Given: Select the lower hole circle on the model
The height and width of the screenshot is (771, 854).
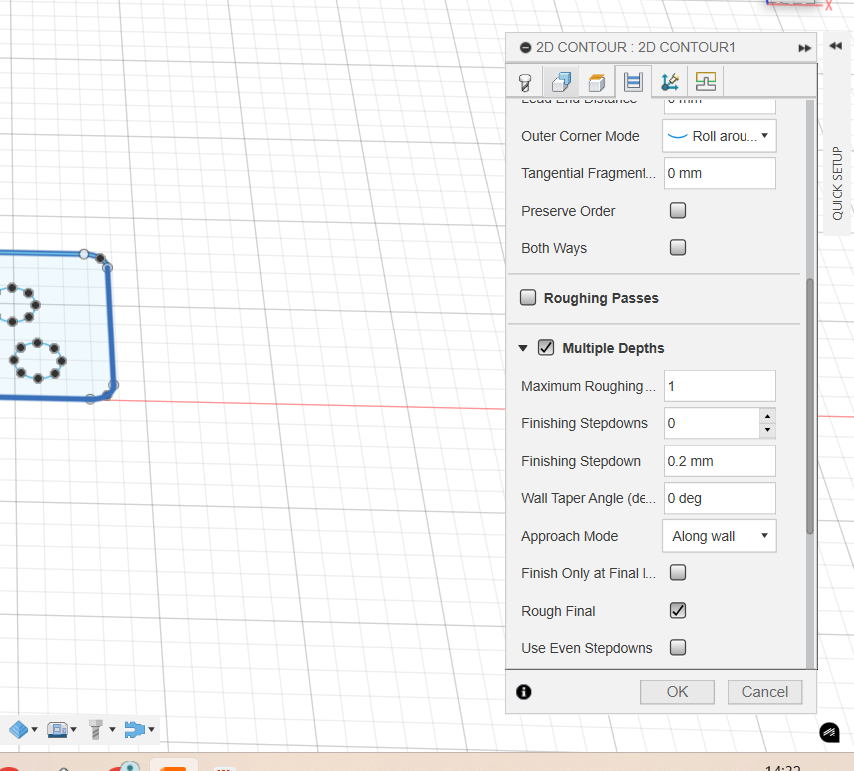Looking at the screenshot, I should [38, 360].
